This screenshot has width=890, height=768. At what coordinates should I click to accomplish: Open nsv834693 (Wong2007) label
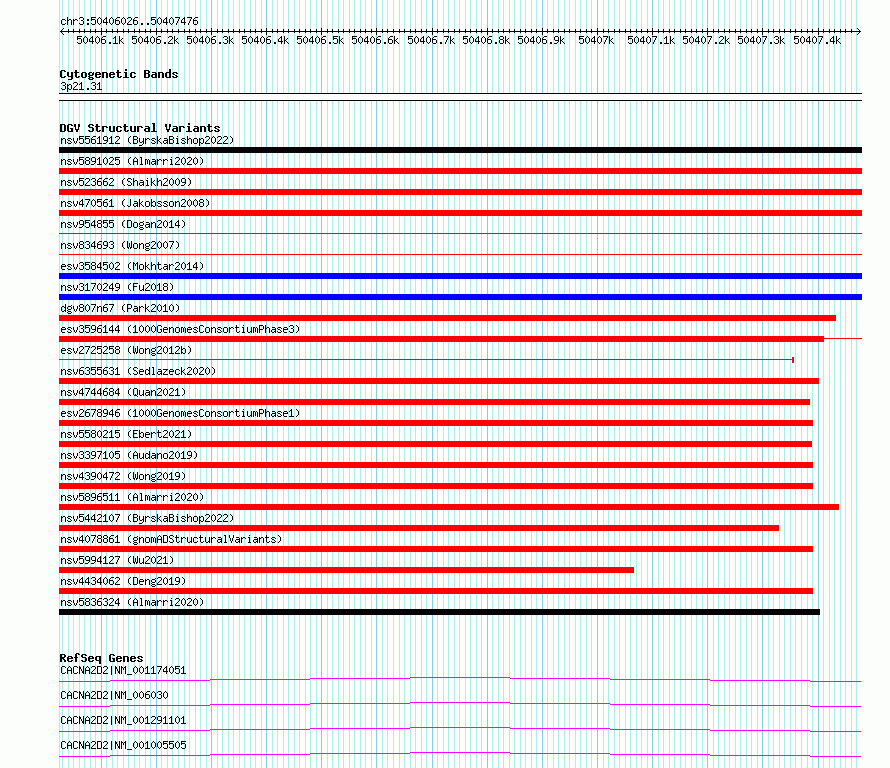coord(120,245)
